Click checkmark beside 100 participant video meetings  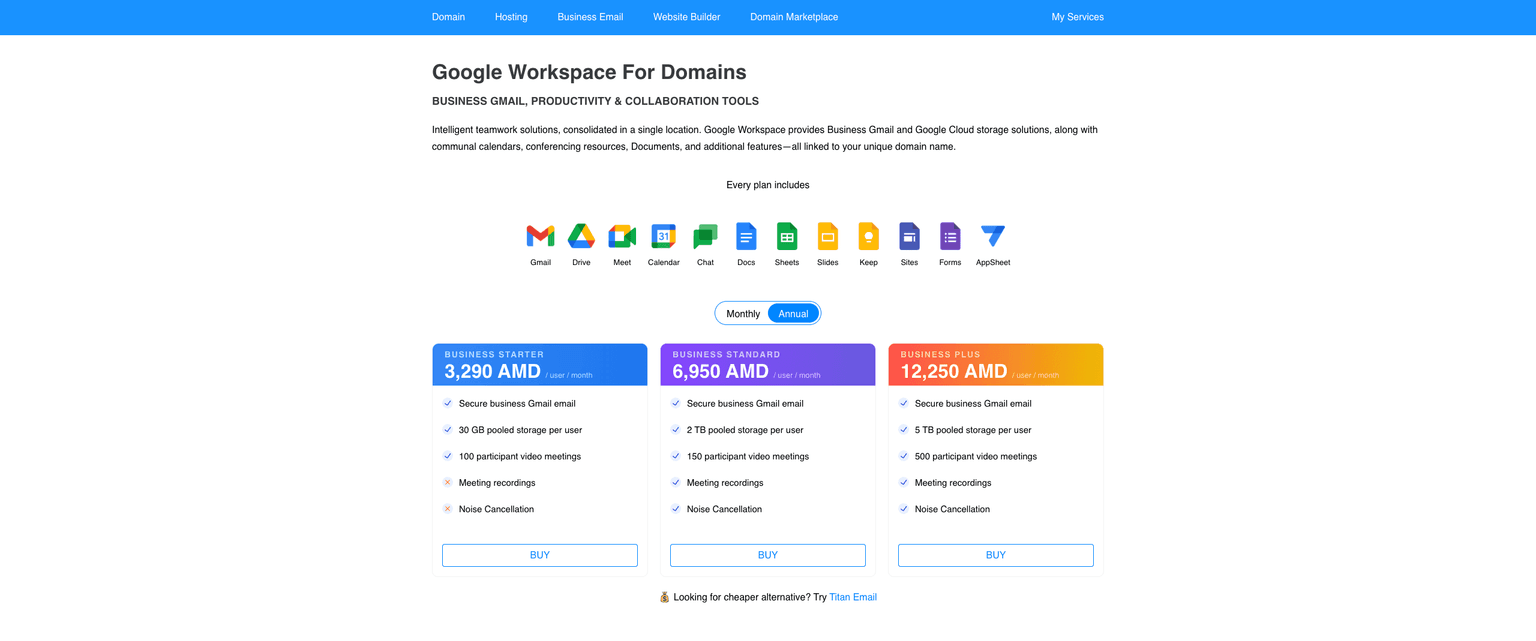tap(447, 456)
